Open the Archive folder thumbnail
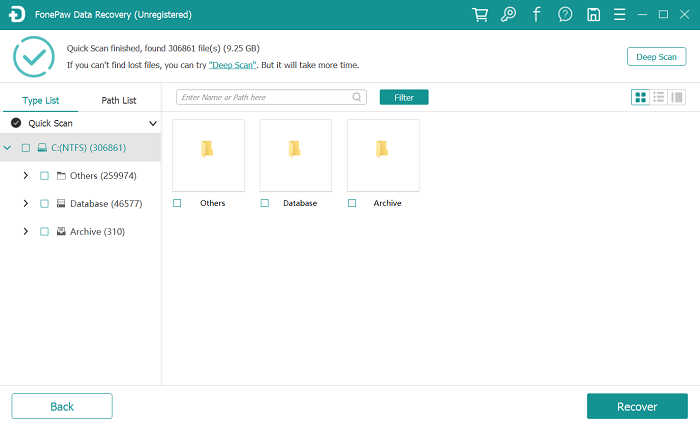 [383, 155]
